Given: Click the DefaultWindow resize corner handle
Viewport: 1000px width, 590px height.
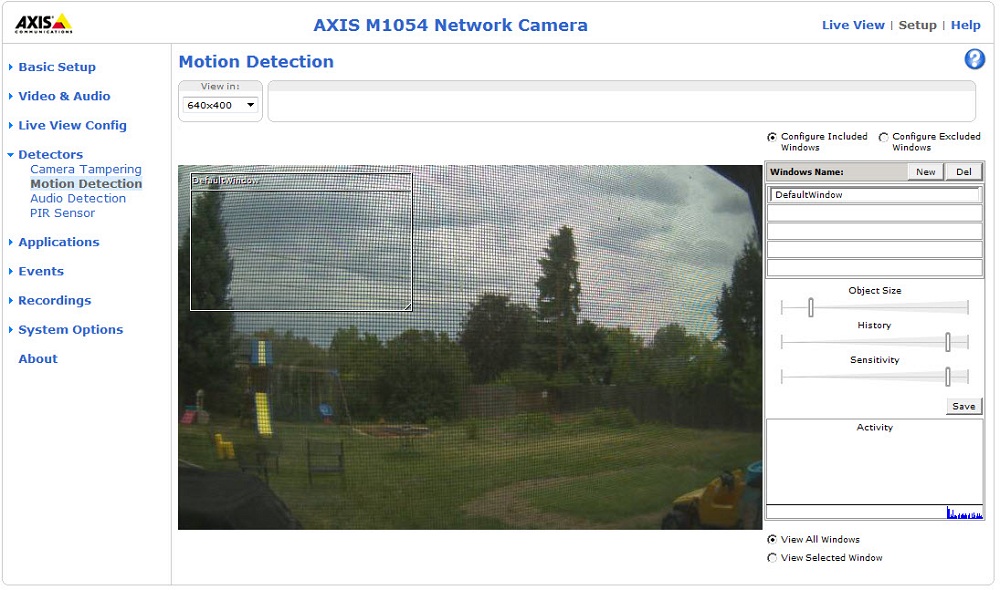Looking at the screenshot, I should 407,306.
